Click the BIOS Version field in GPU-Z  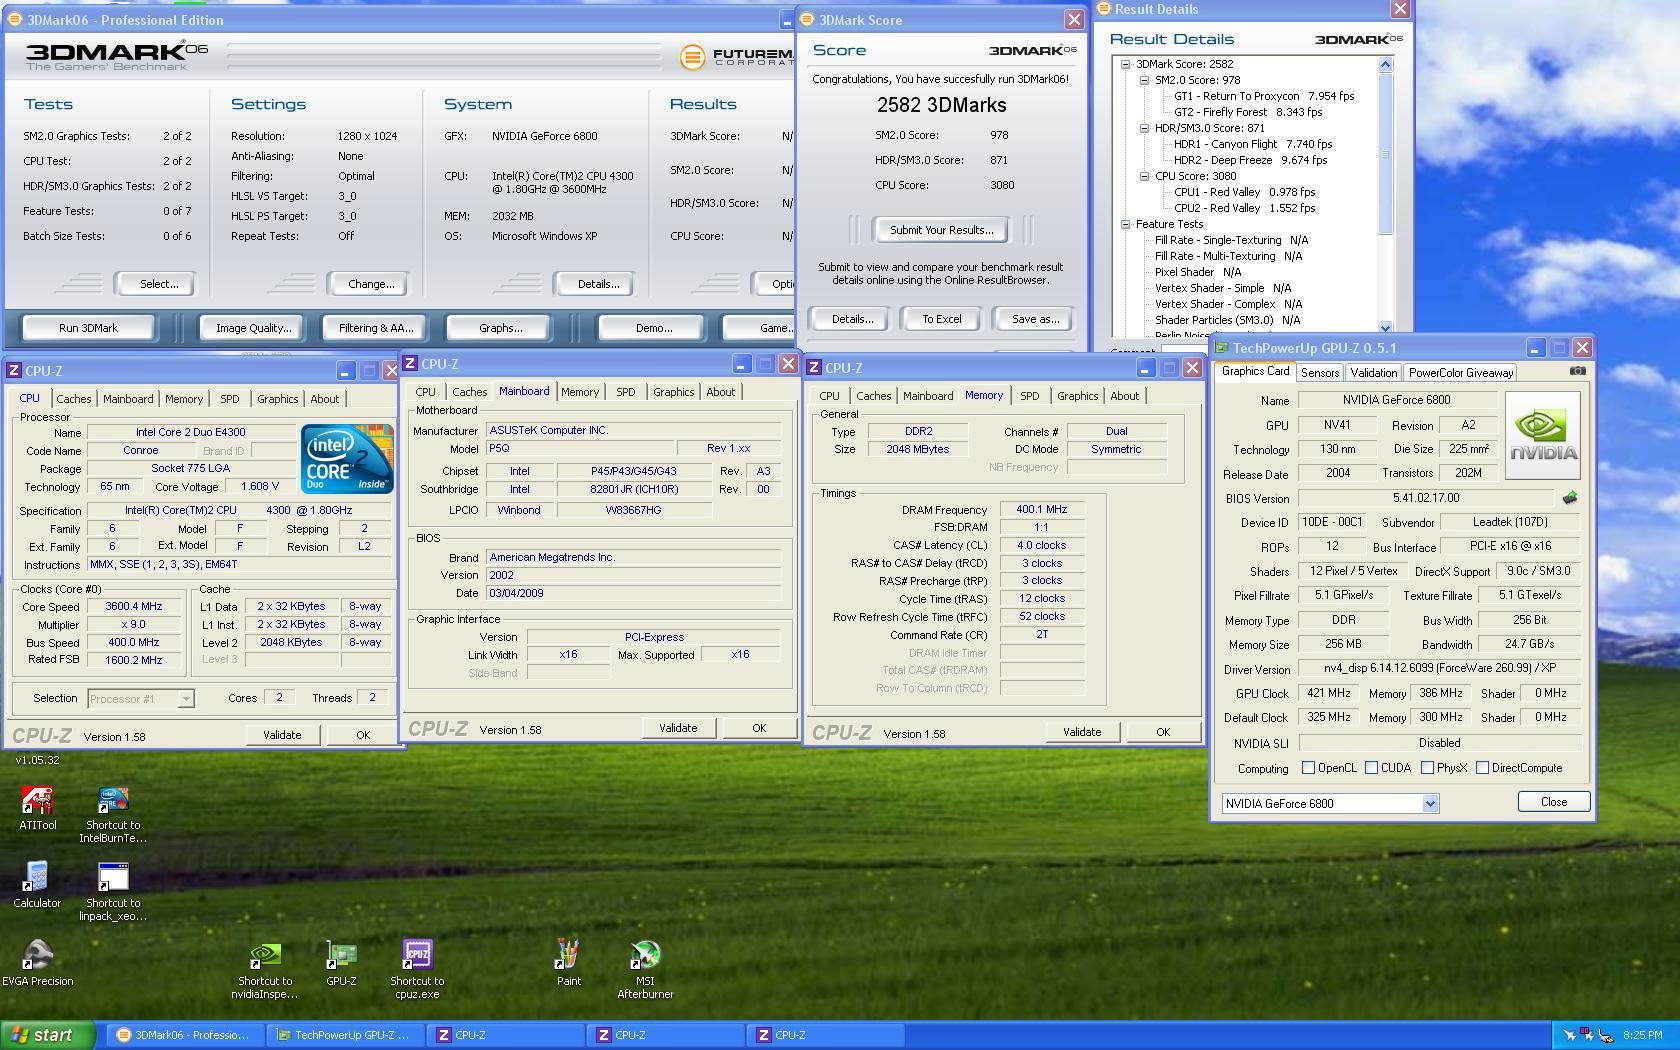pyautogui.click(x=1426, y=498)
